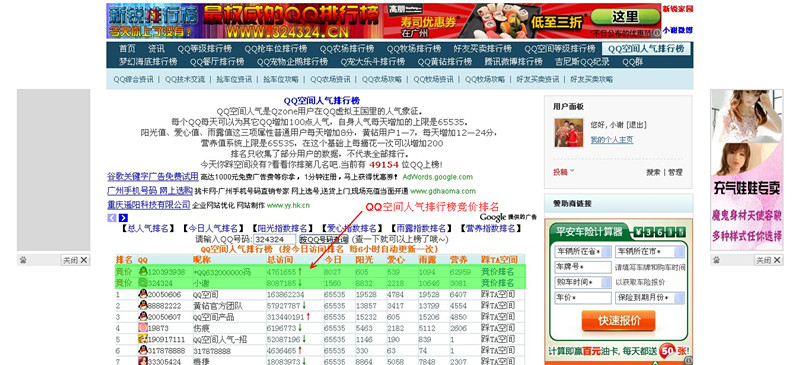Expand the 投稿 dropdown arrow
Image resolution: width=800 pixels, height=365 pixels.
572,171
